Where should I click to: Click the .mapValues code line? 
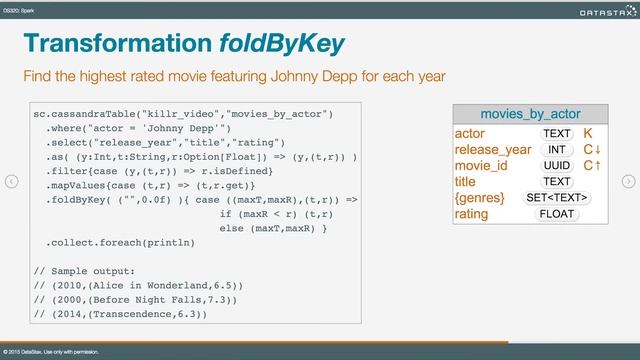pyautogui.click(x=150, y=185)
